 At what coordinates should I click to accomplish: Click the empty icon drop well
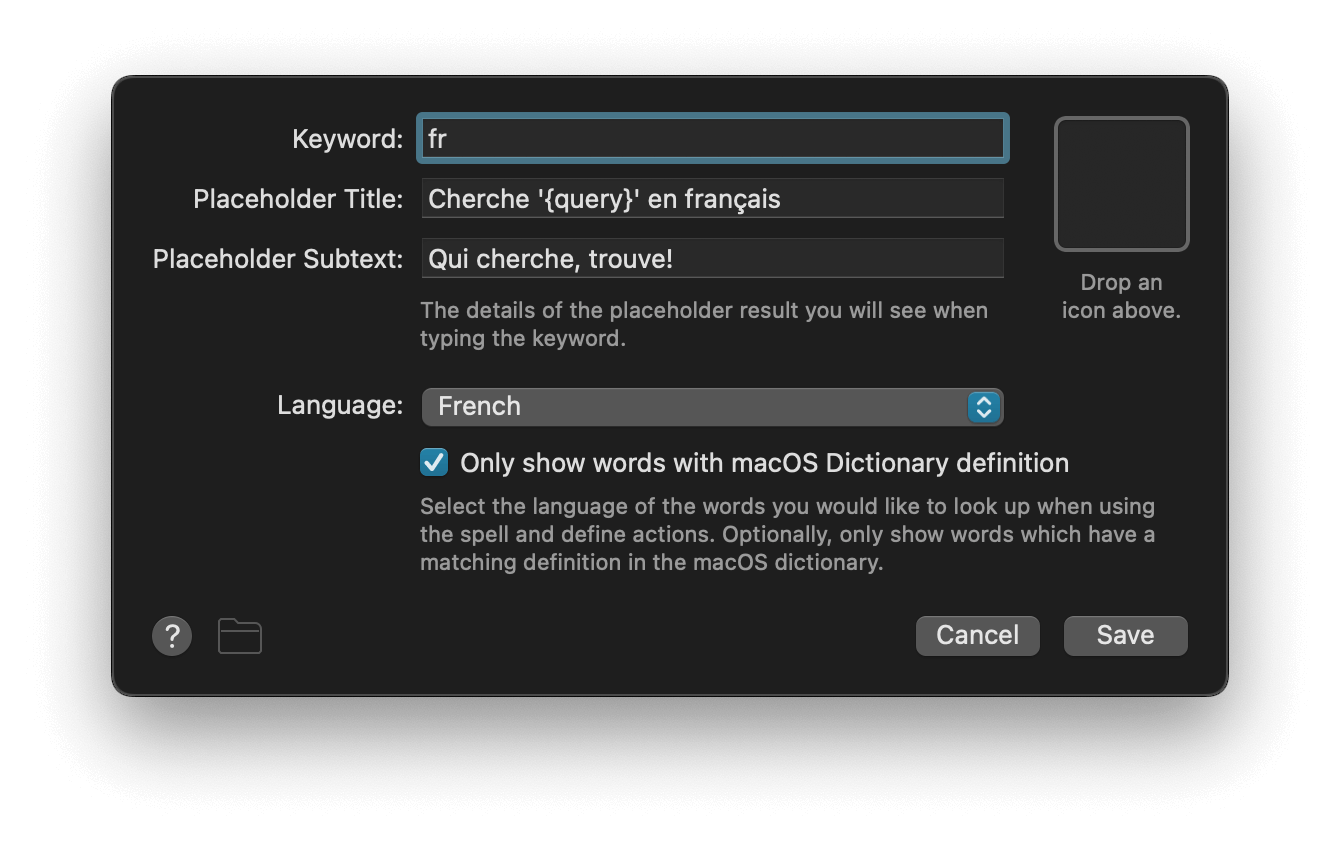point(1121,183)
